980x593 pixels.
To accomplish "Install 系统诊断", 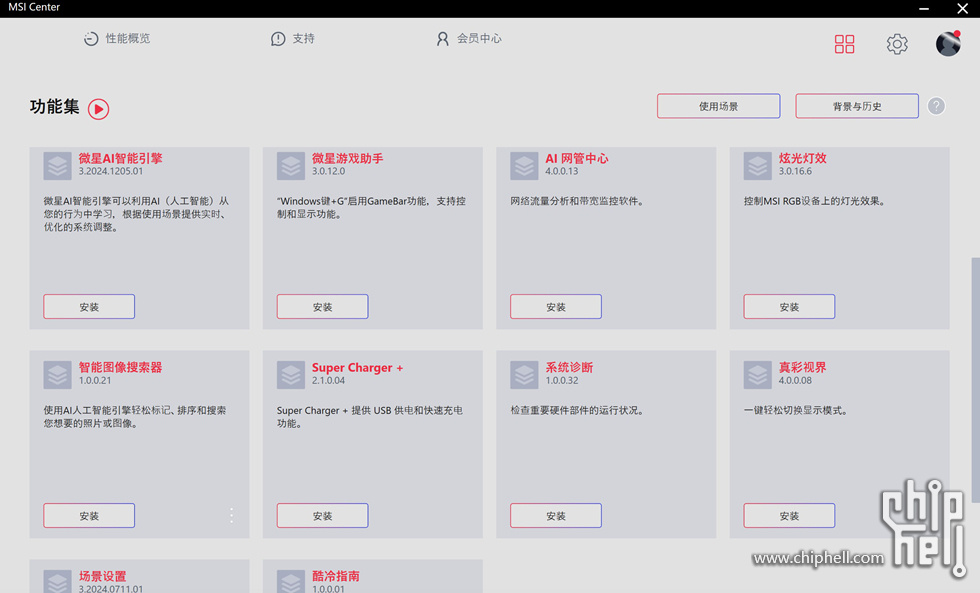I will click(x=556, y=516).
